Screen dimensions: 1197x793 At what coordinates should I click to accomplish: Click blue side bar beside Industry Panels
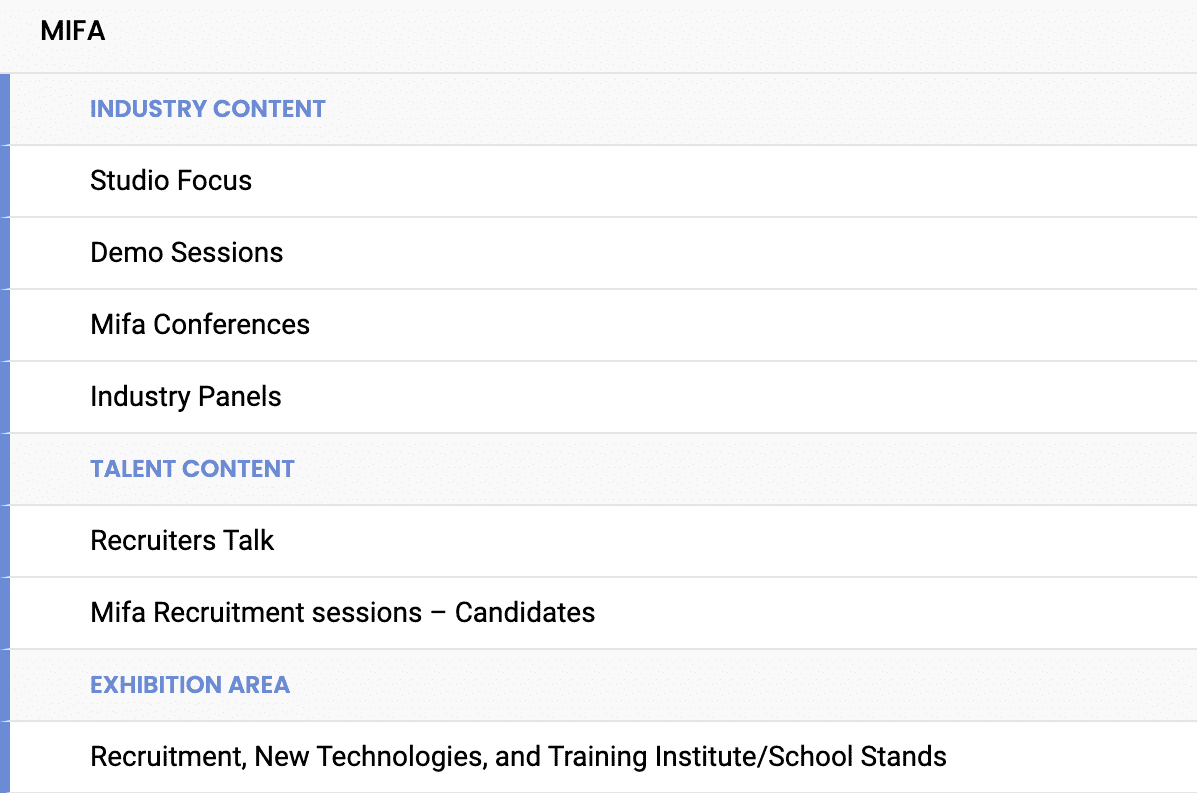click(x=4, y=397)
